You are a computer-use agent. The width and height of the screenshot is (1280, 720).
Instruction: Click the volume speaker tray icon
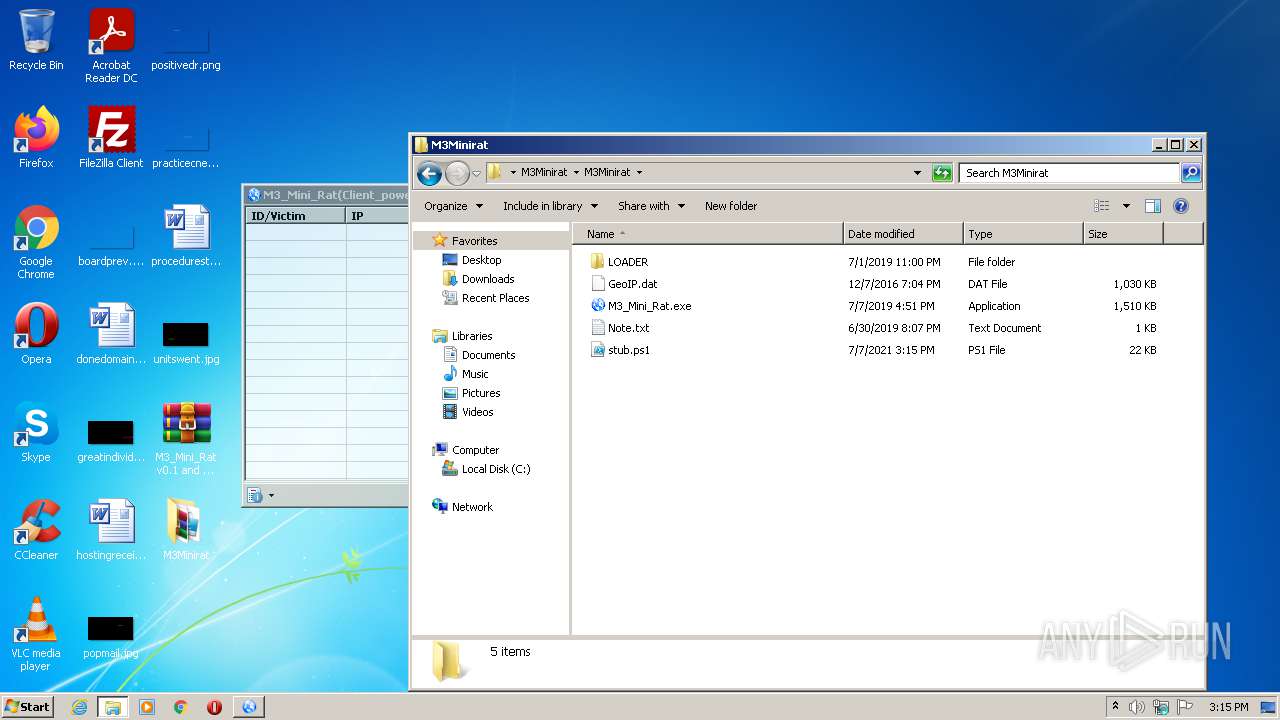(1137, 707)
